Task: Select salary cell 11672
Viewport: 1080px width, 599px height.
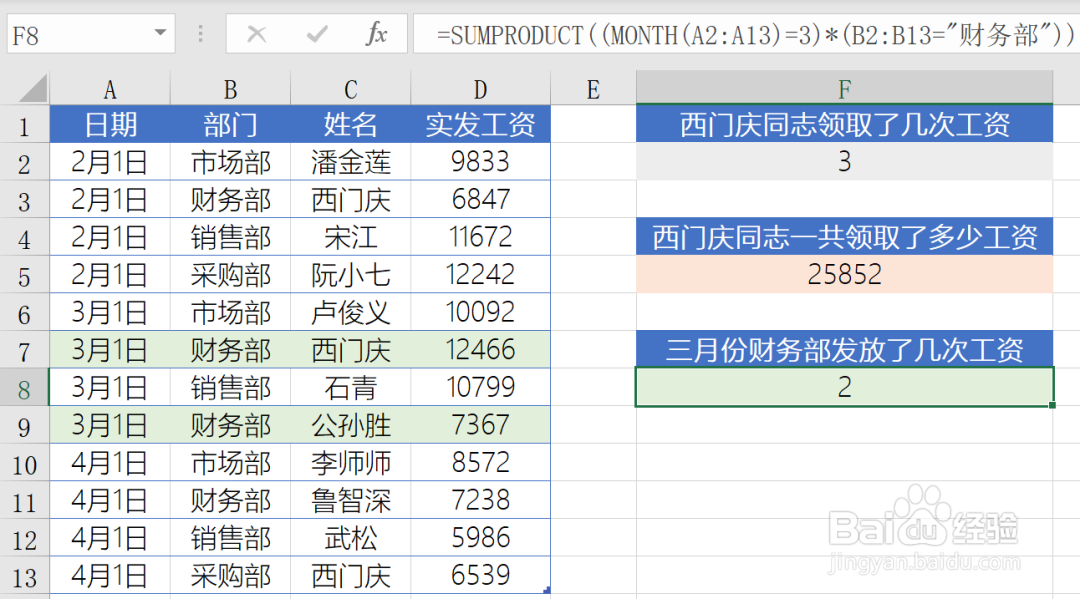Action: click(480, 238)
